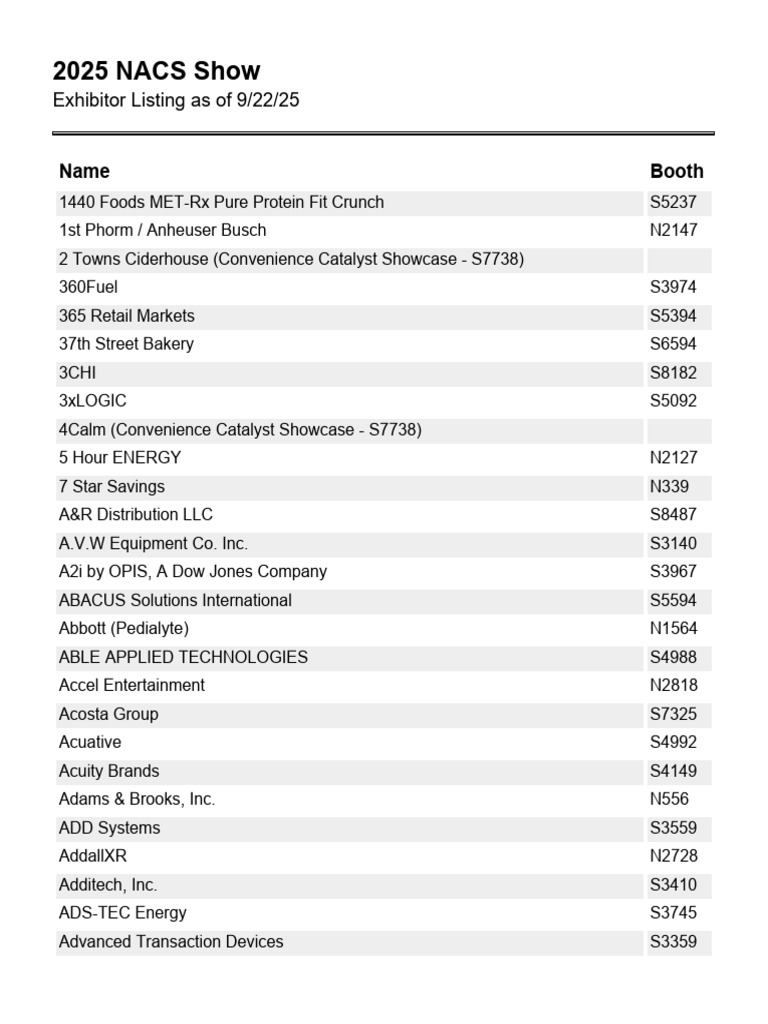The height and width of the screenshot is (1024, 768).
Task: Select the Accel Entertainment row
Action: click(x=132, y=686)
